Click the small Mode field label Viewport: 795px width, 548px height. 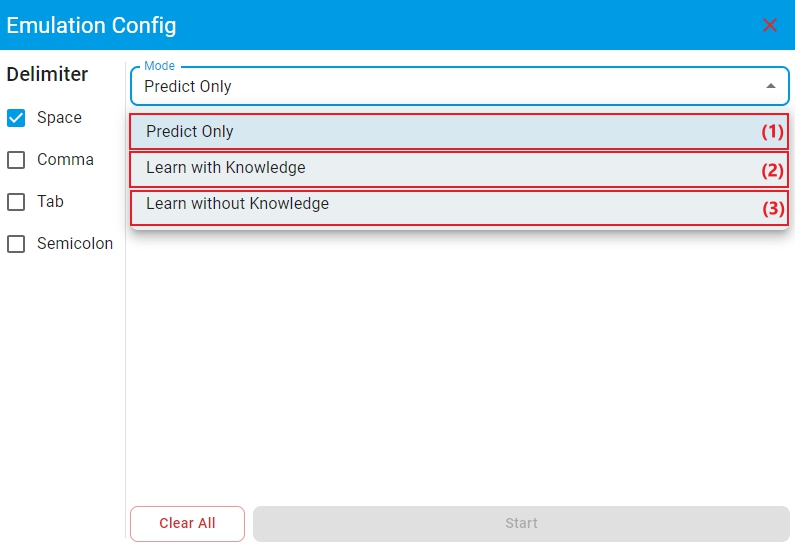coord(159,66)
